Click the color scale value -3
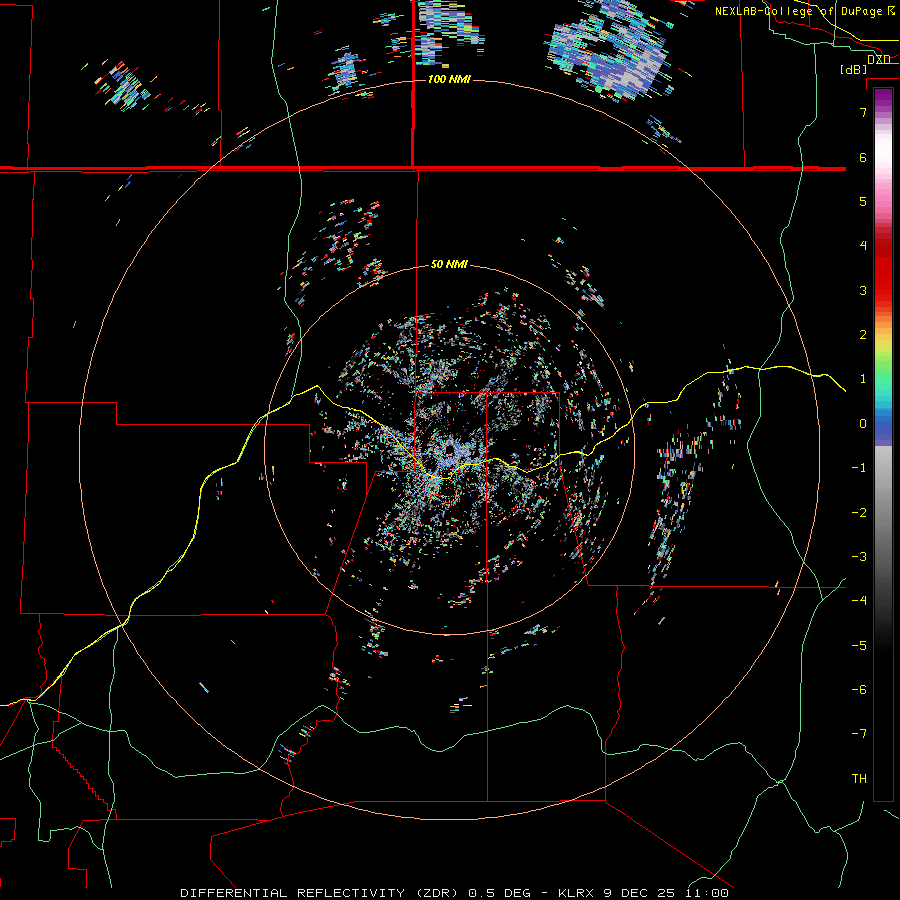The width and height of the screenshot is (900, 900). (859, 557)
